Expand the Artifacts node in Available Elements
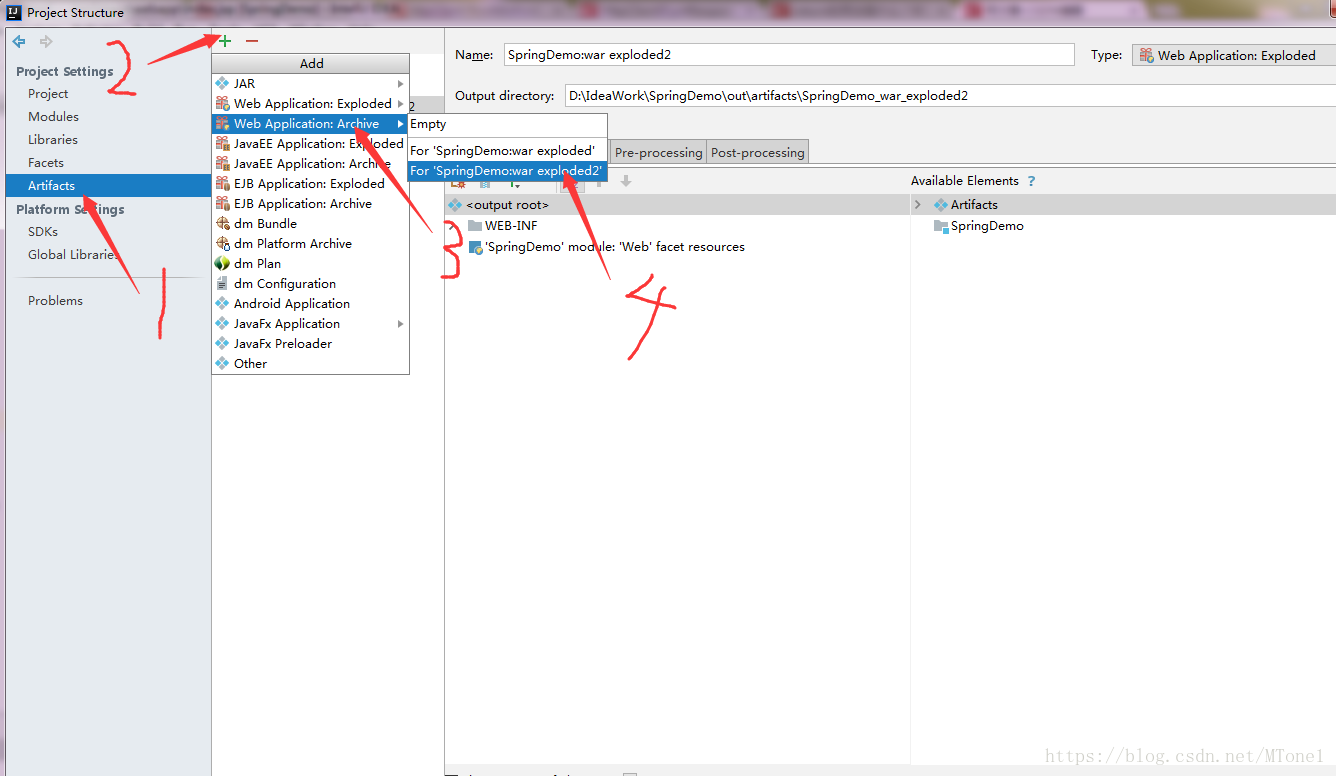Screen dimensions: 1336x776 click(917, 204)
